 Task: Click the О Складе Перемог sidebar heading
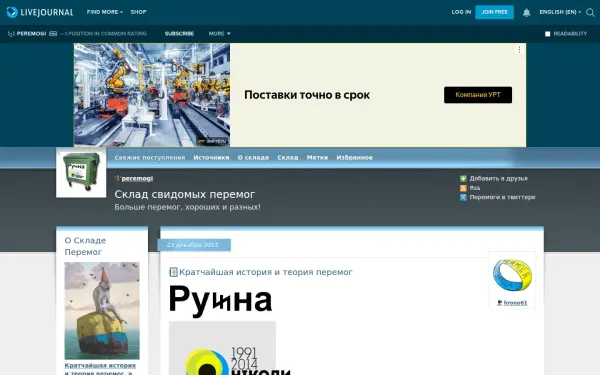point(85,246)
